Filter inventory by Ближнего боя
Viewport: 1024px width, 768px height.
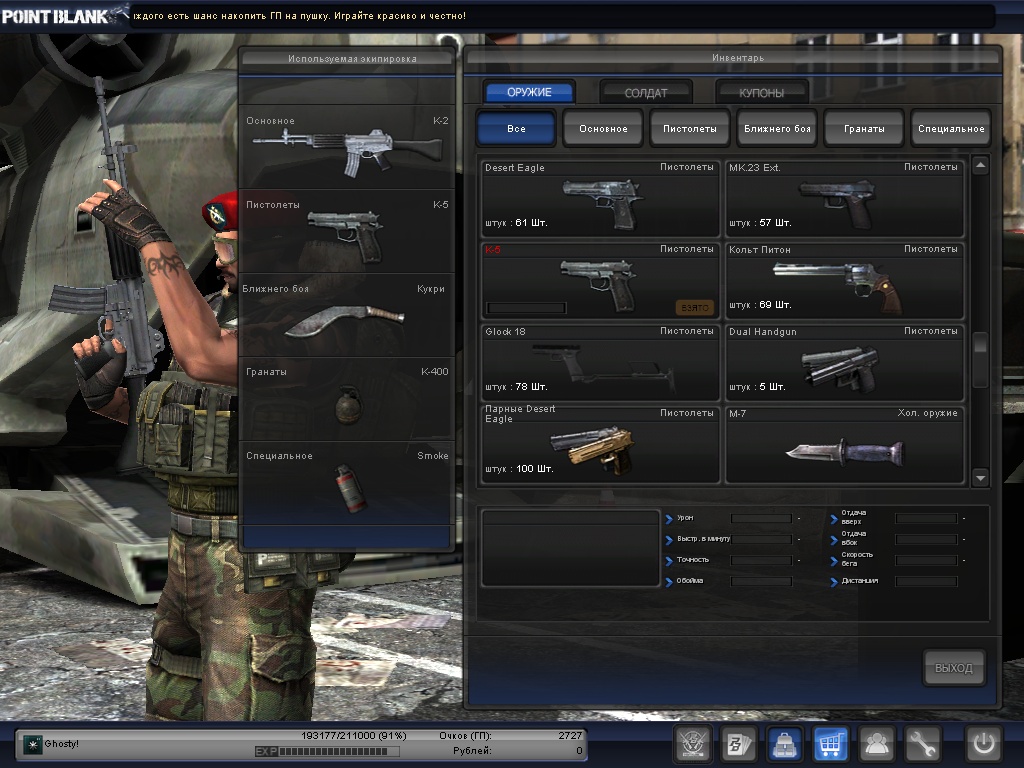[x=777, y=129]
